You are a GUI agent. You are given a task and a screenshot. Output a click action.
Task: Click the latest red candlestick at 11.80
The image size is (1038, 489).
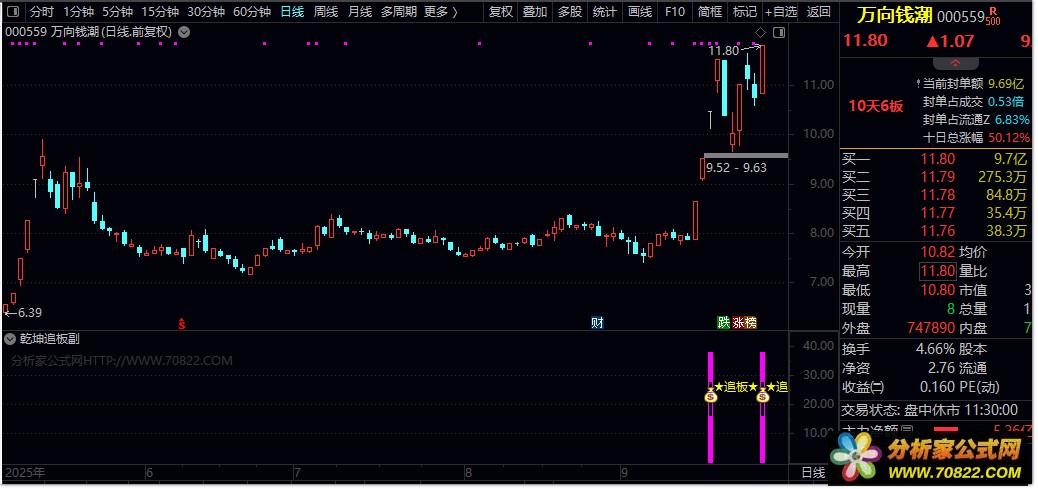[763, 69]
